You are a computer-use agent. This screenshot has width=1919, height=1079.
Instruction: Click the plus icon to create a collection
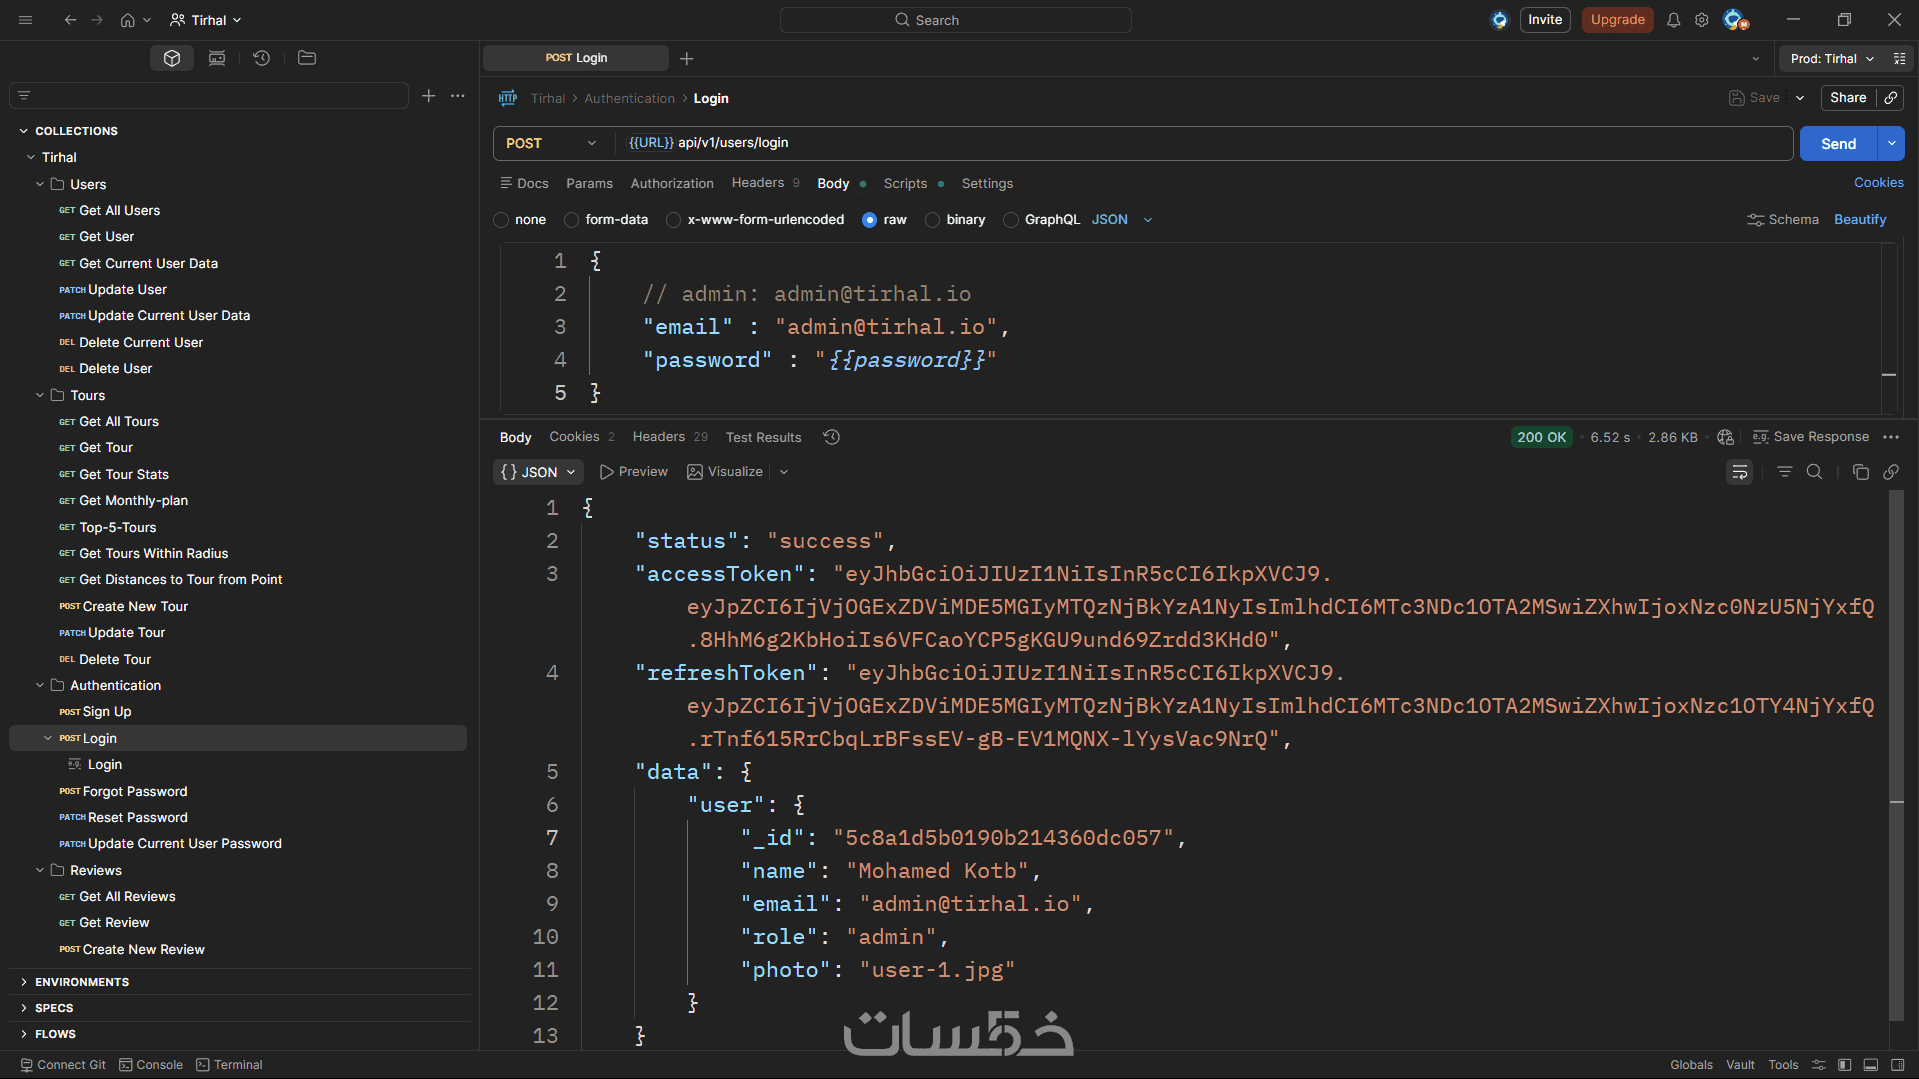pos(429,96)
